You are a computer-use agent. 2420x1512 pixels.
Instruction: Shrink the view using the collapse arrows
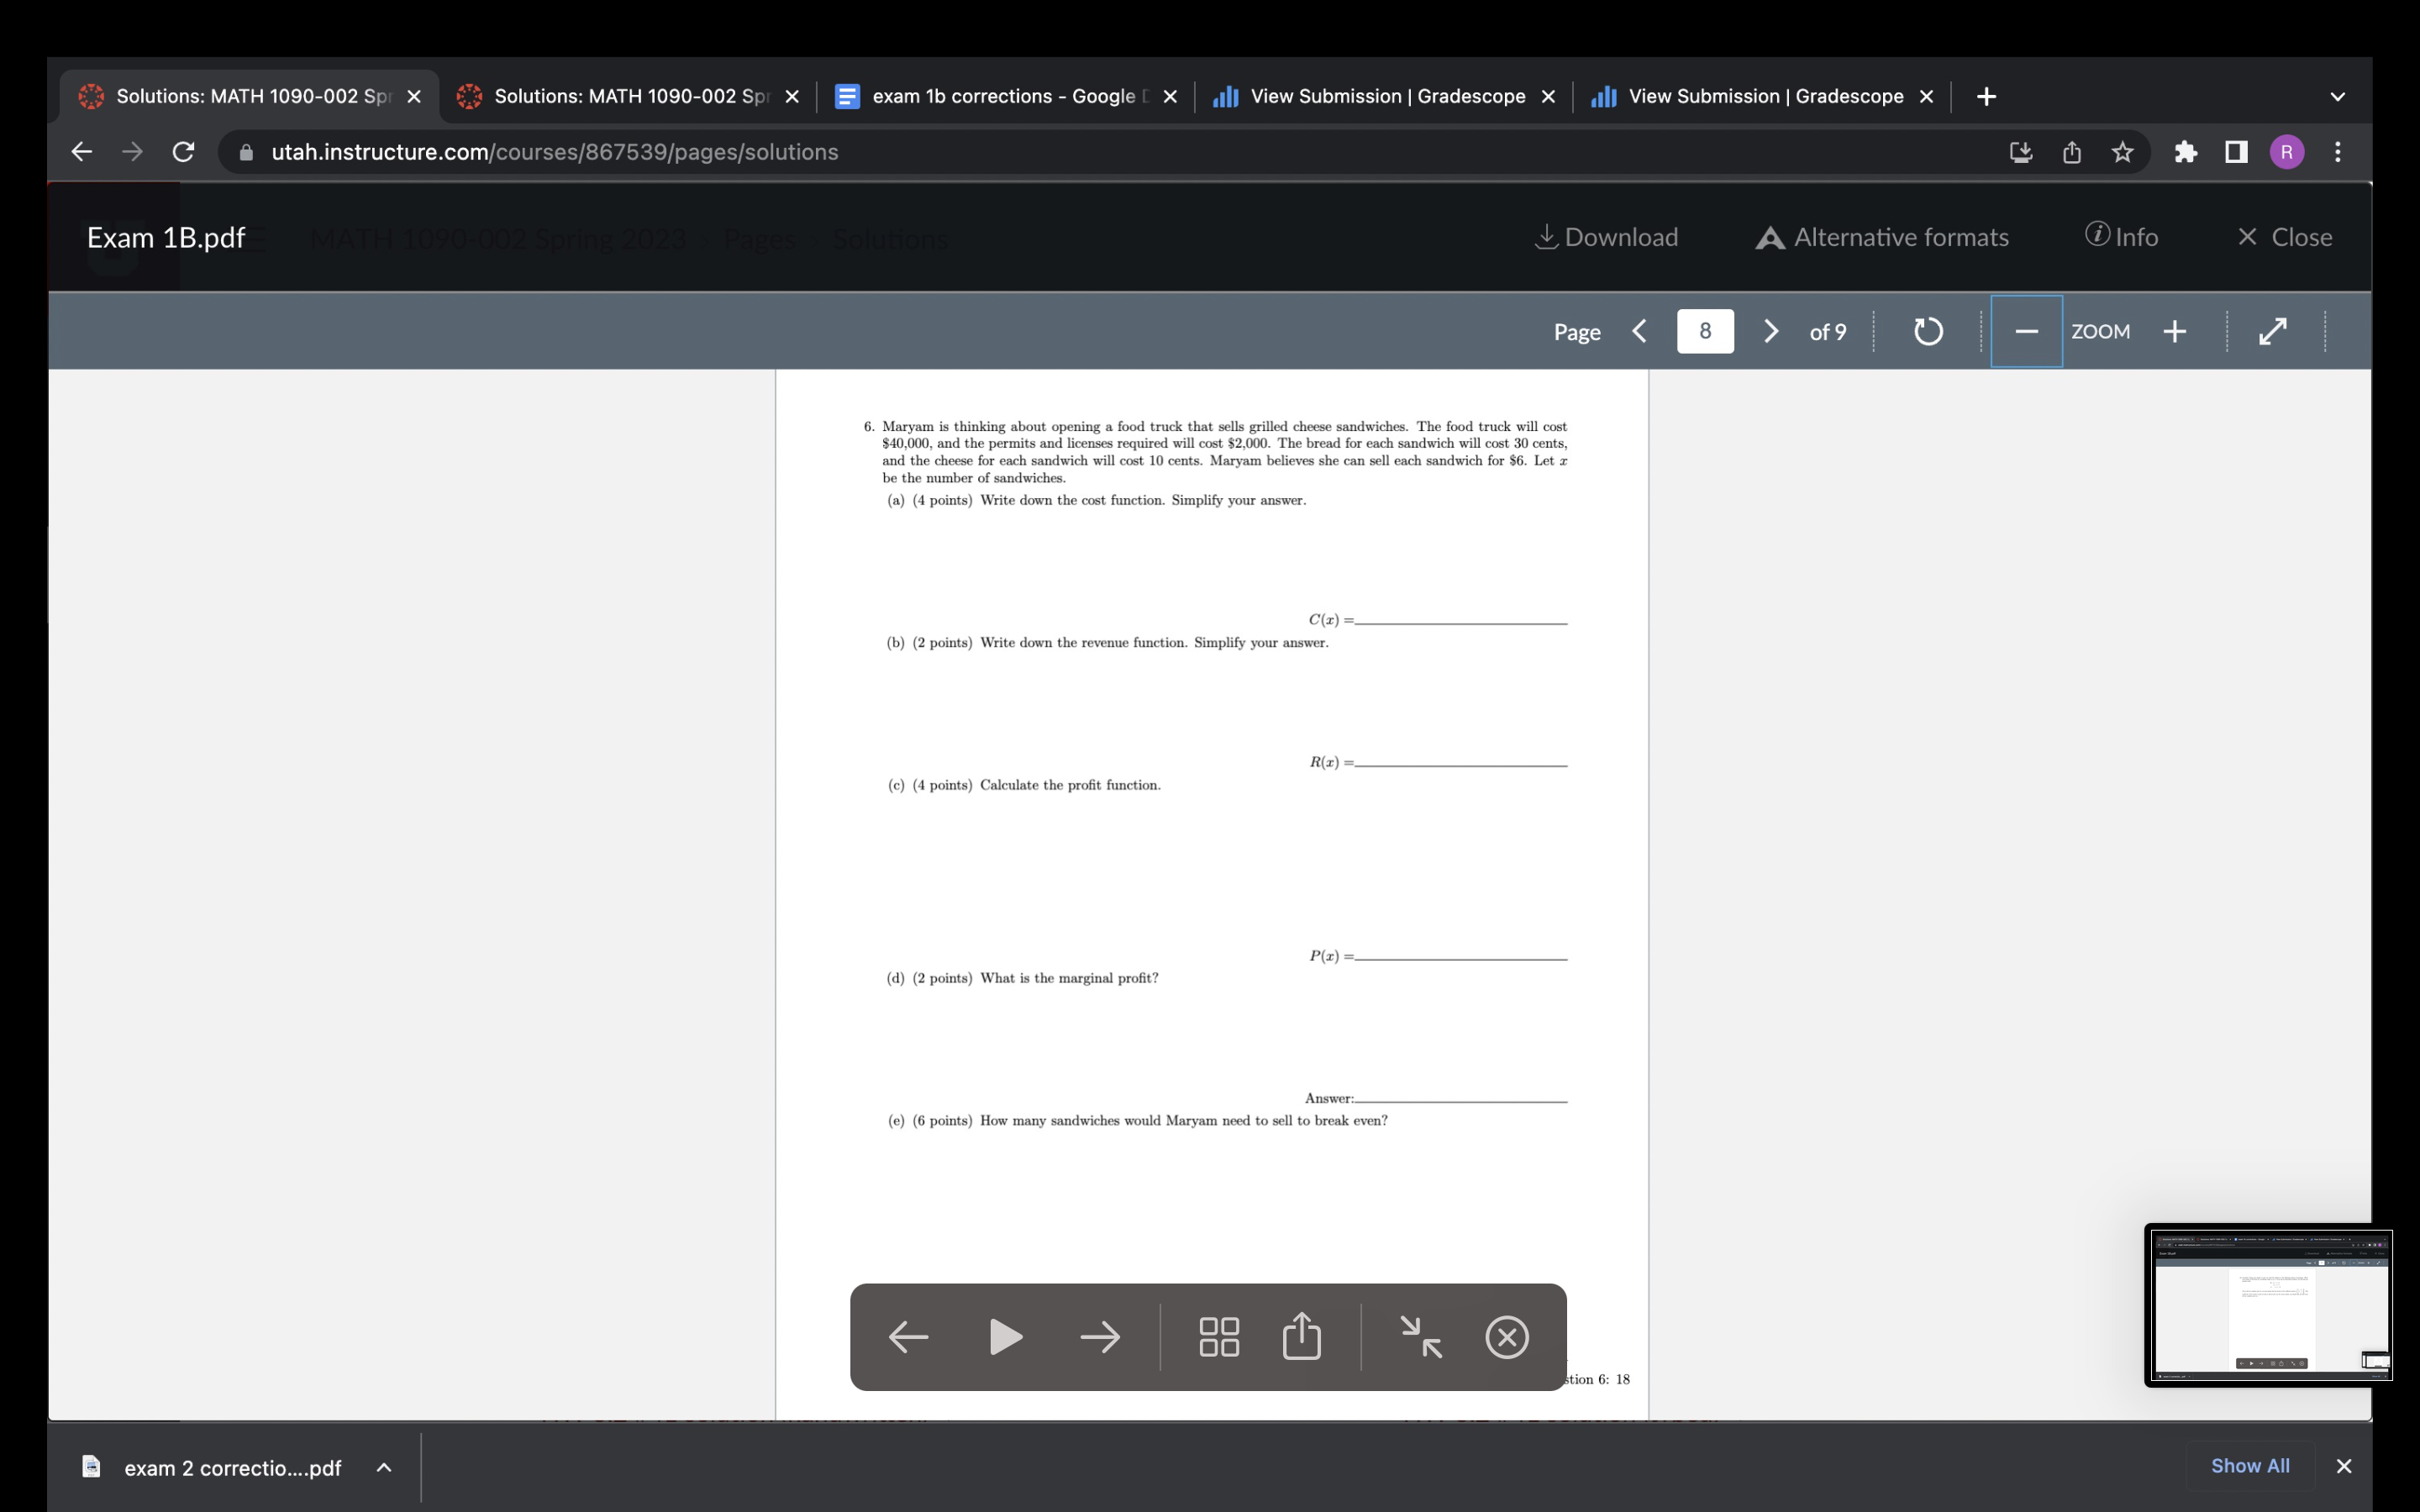coord(1421,1337)
